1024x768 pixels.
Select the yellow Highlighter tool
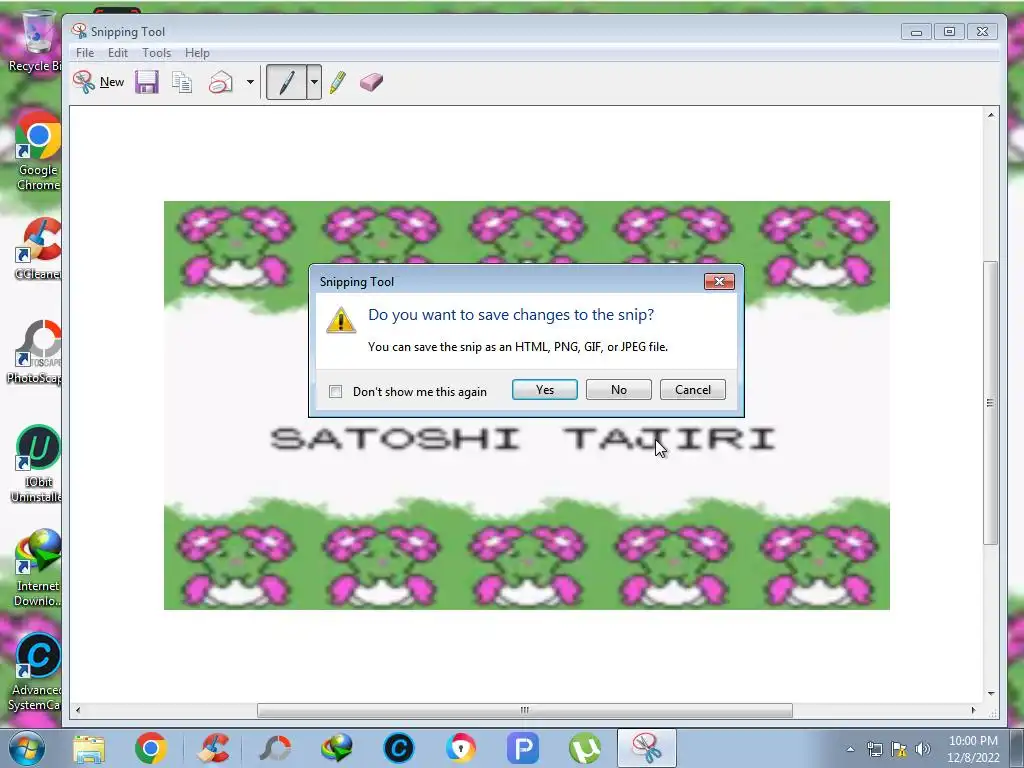pyautogui.click(x=338, y=82)
